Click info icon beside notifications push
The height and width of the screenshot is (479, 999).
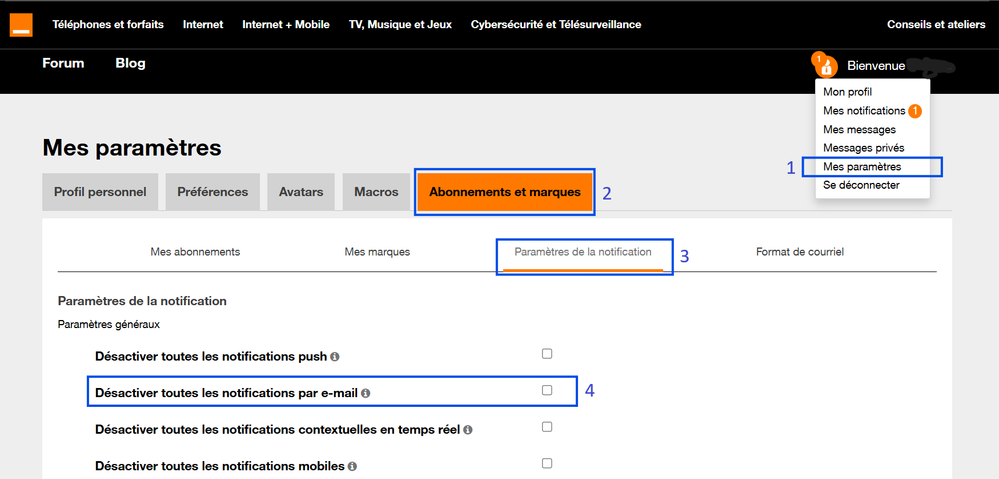[x=335, y=357]
